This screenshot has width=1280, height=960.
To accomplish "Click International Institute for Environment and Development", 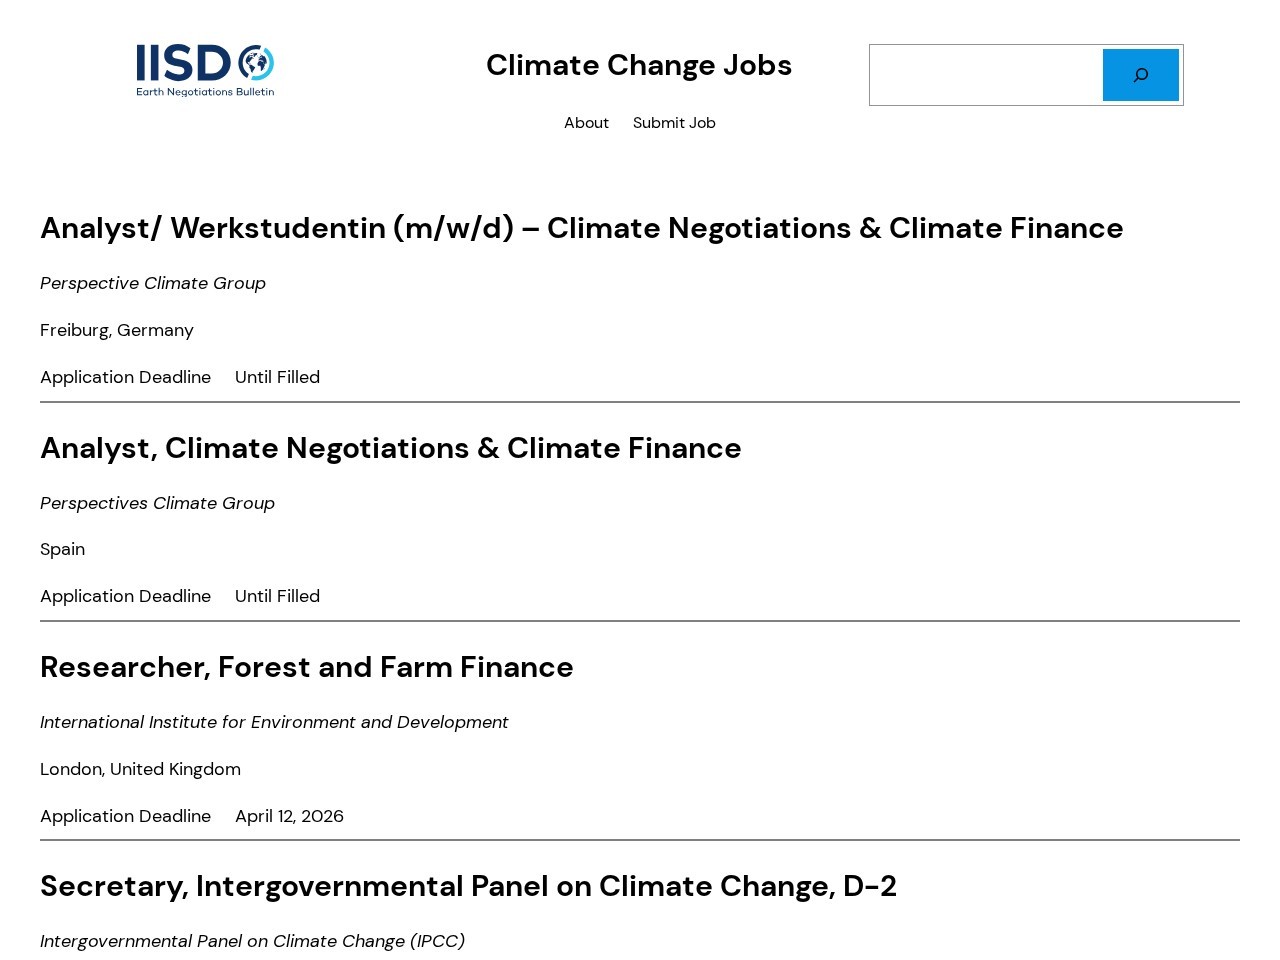I will pos(274,722).
